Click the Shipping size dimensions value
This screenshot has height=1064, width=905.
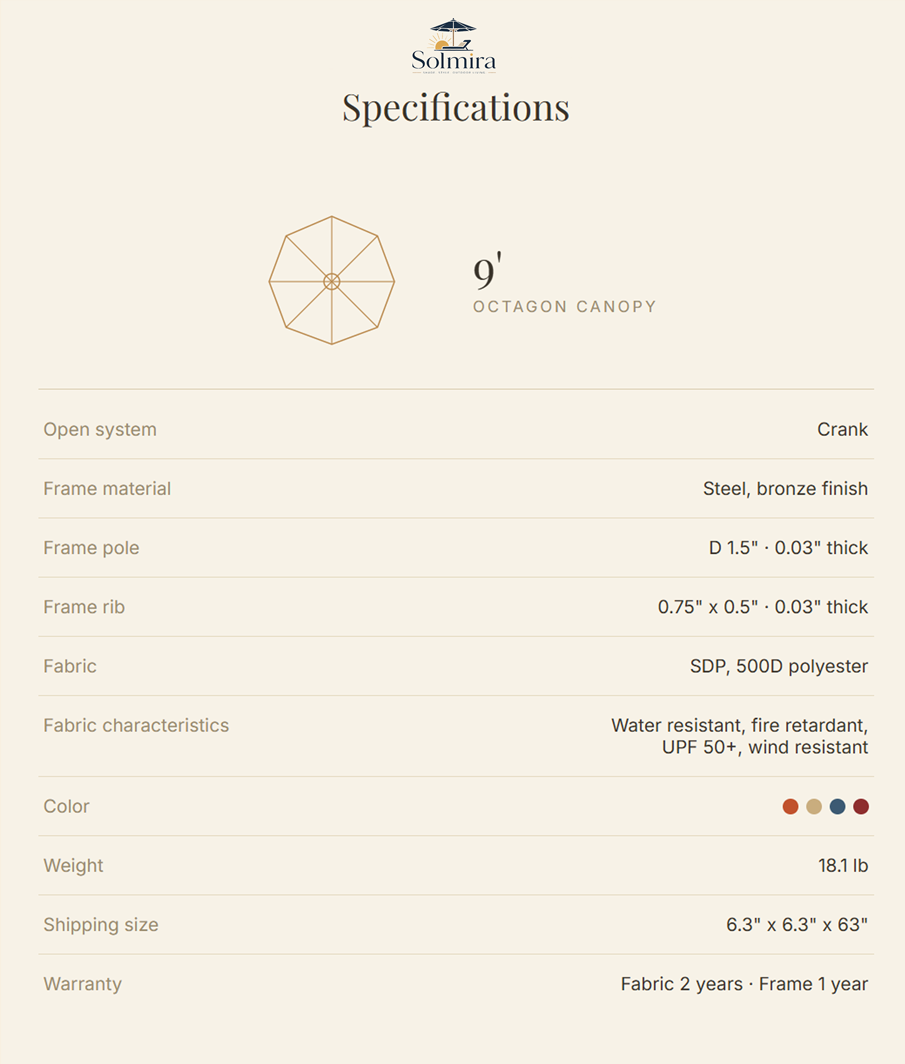point(797,925)
